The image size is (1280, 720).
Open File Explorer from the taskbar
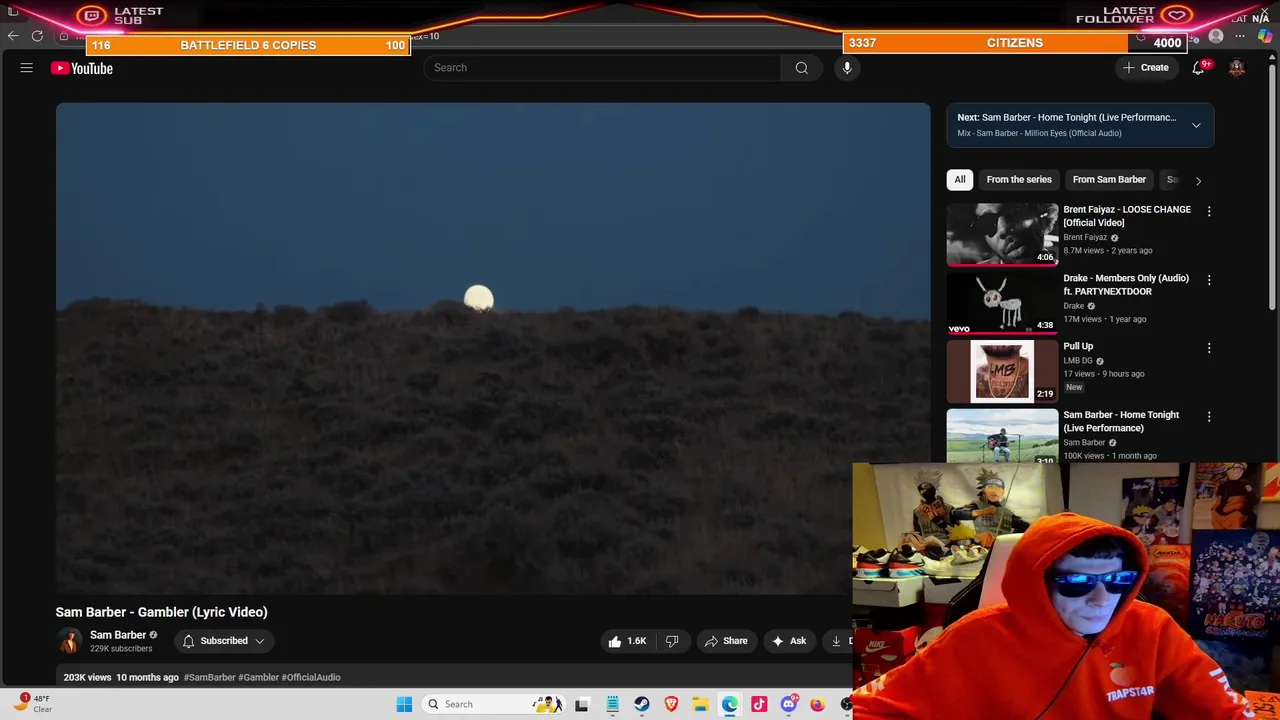click(x=701, y=704)
